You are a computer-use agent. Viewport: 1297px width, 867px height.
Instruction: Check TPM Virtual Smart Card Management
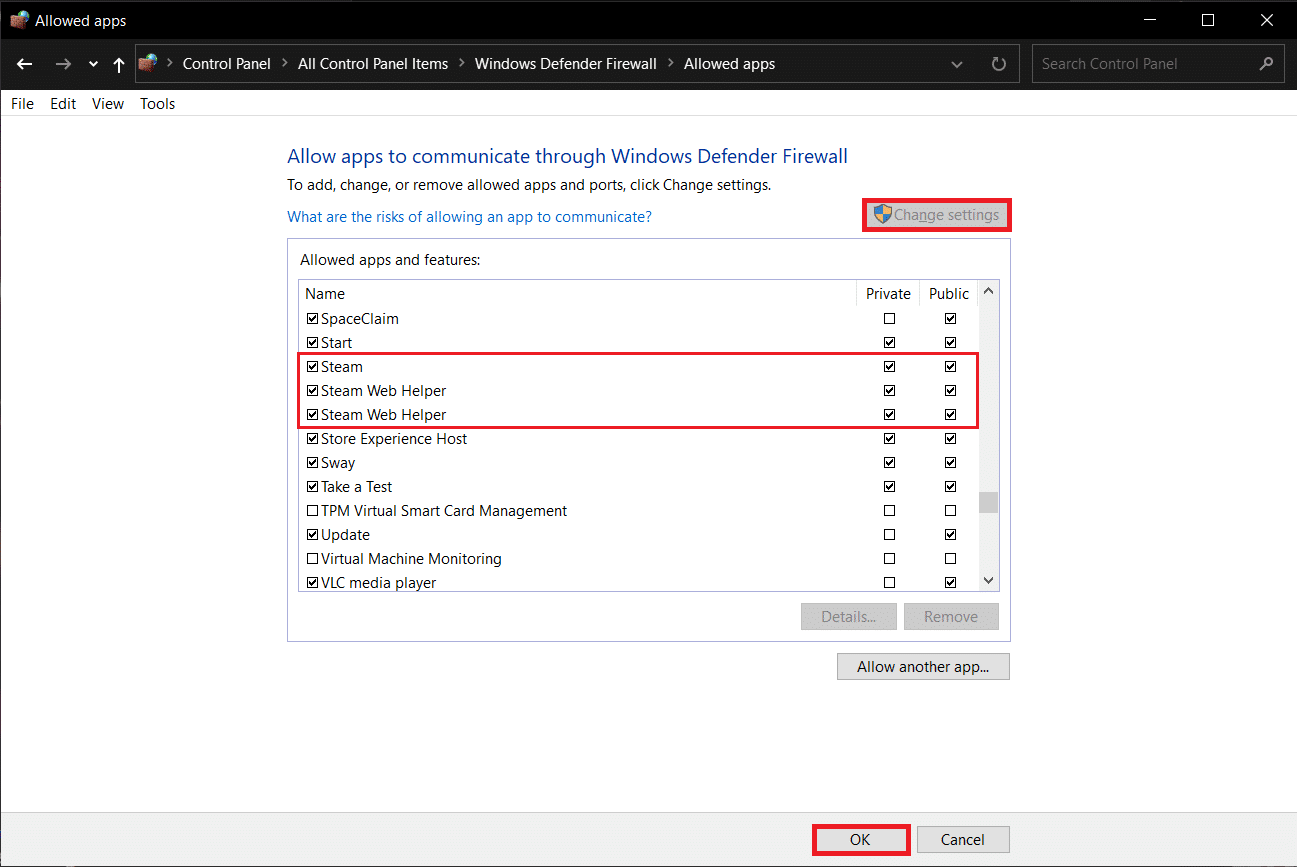click(x=312, y=511)
